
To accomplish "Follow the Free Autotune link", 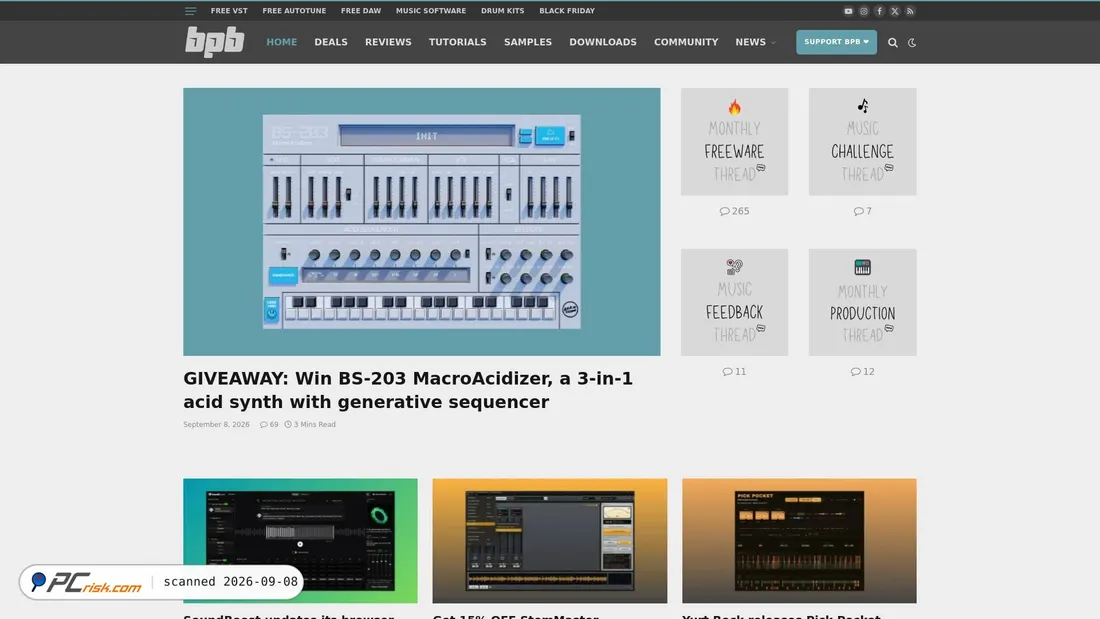I will tap(294, 11).
